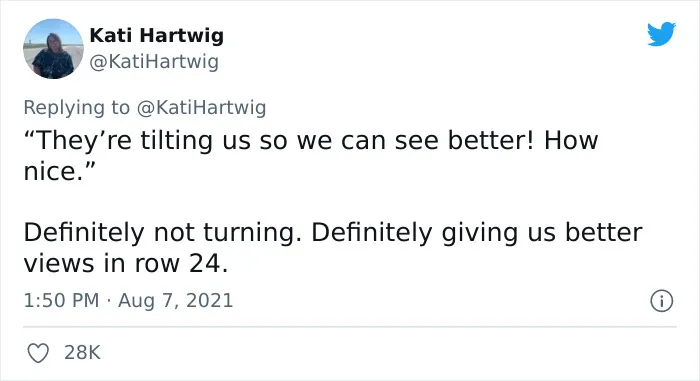Click the 28K likes count
The width and height of the screenshot is (700, 381).
pos(82,352)
